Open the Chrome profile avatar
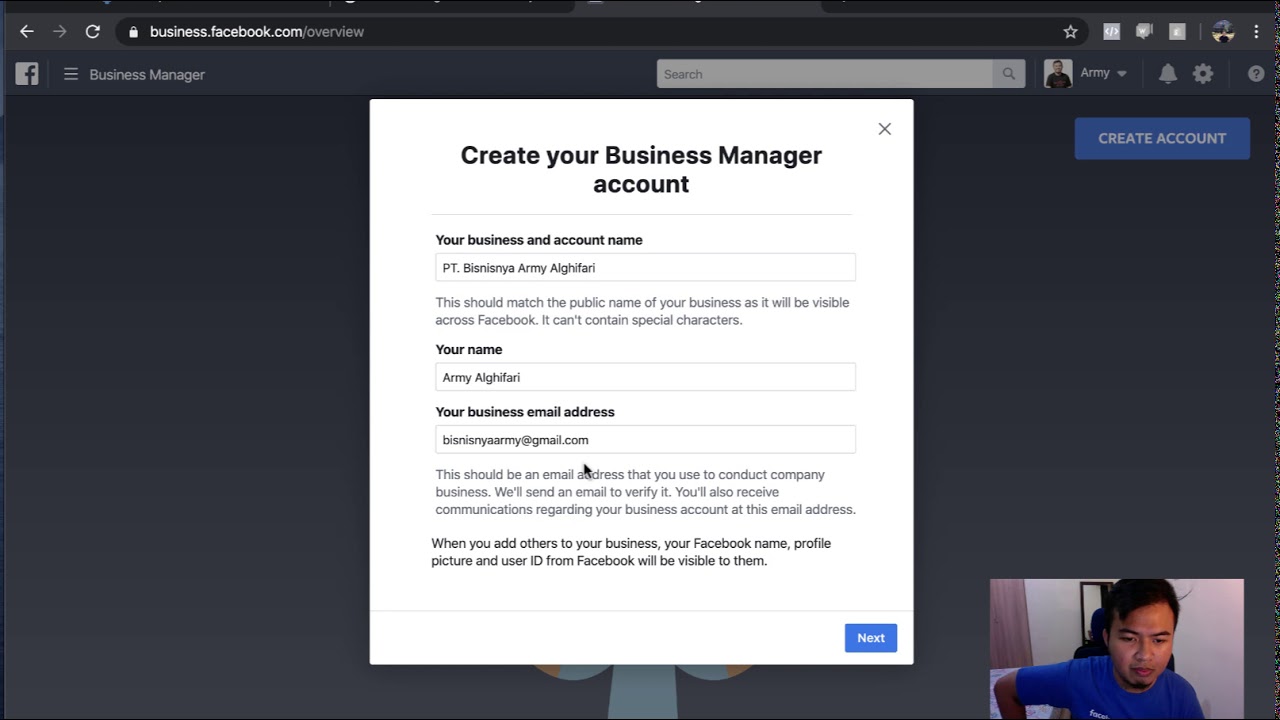This screenshot has height=720, width=1280. pos(1223,32)
